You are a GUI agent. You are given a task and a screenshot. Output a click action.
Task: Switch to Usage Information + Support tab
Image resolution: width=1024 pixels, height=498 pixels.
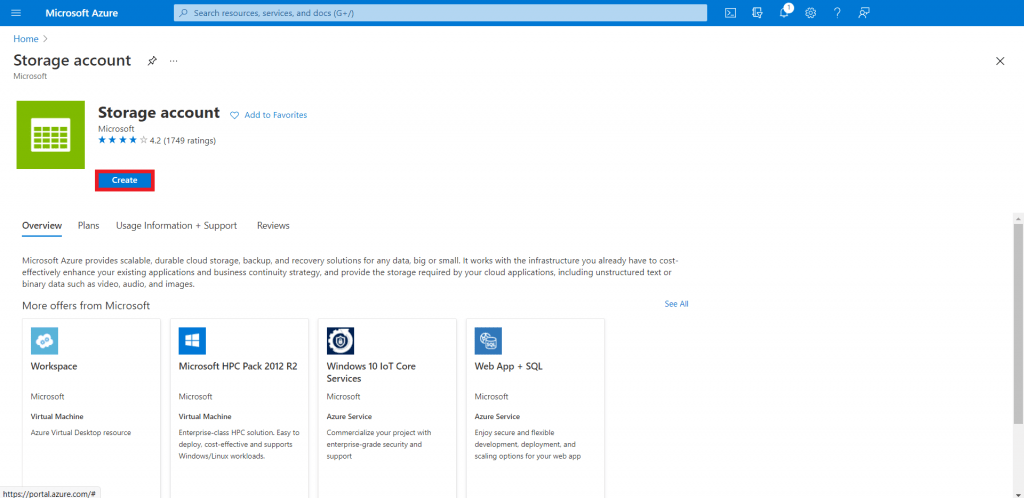pyautogui.click(x=176, y=226)
